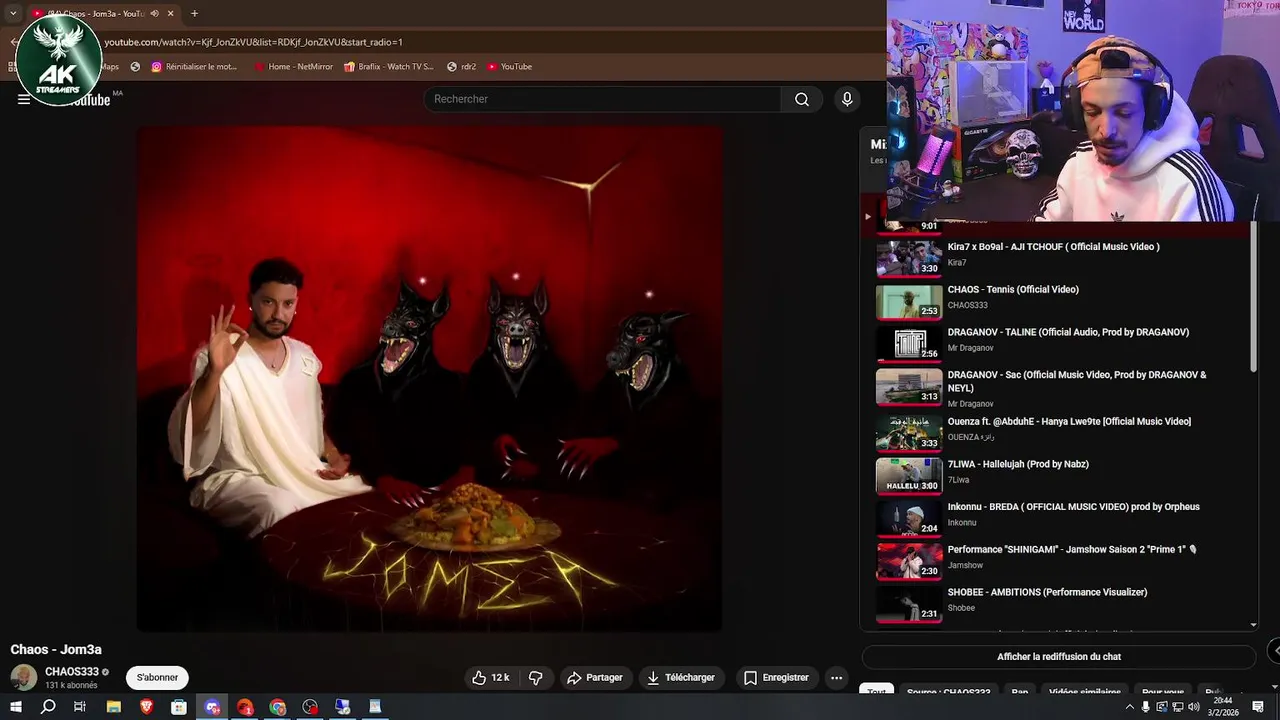Open the Réinitialiser le mot... Instagram bookmark
This screenshot has height=720, width=1280.
pyautogui.click(x=194, y=67)
